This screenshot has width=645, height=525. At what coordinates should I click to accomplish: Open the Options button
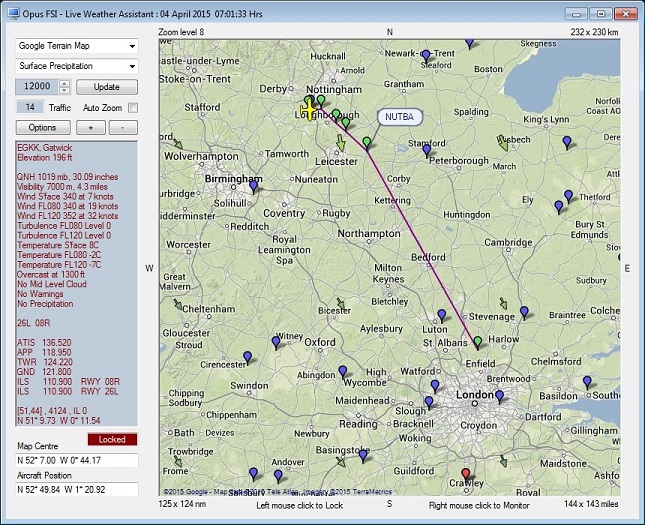[43, 128]
